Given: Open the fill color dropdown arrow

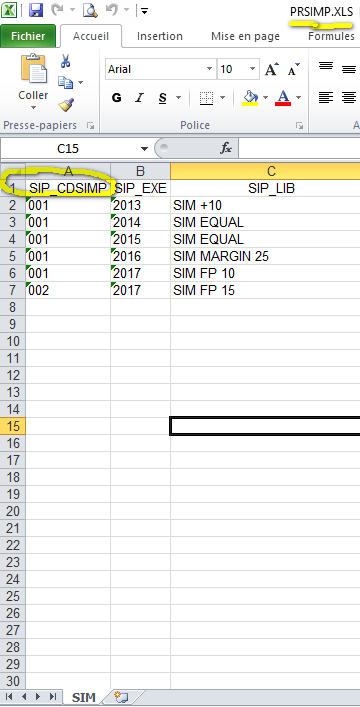Looking at the screenshot, I should tap(265, 97).
